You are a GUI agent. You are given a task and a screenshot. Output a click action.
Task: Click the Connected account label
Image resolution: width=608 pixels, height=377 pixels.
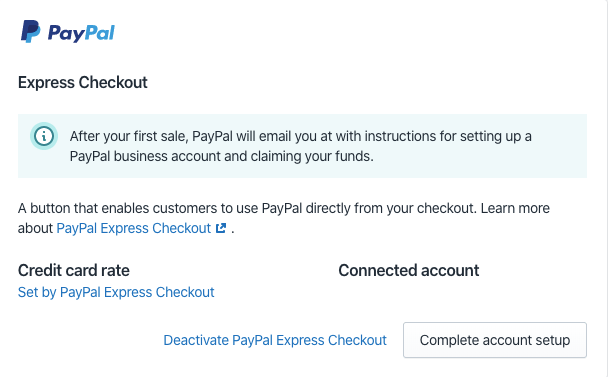tap(409, 270)
